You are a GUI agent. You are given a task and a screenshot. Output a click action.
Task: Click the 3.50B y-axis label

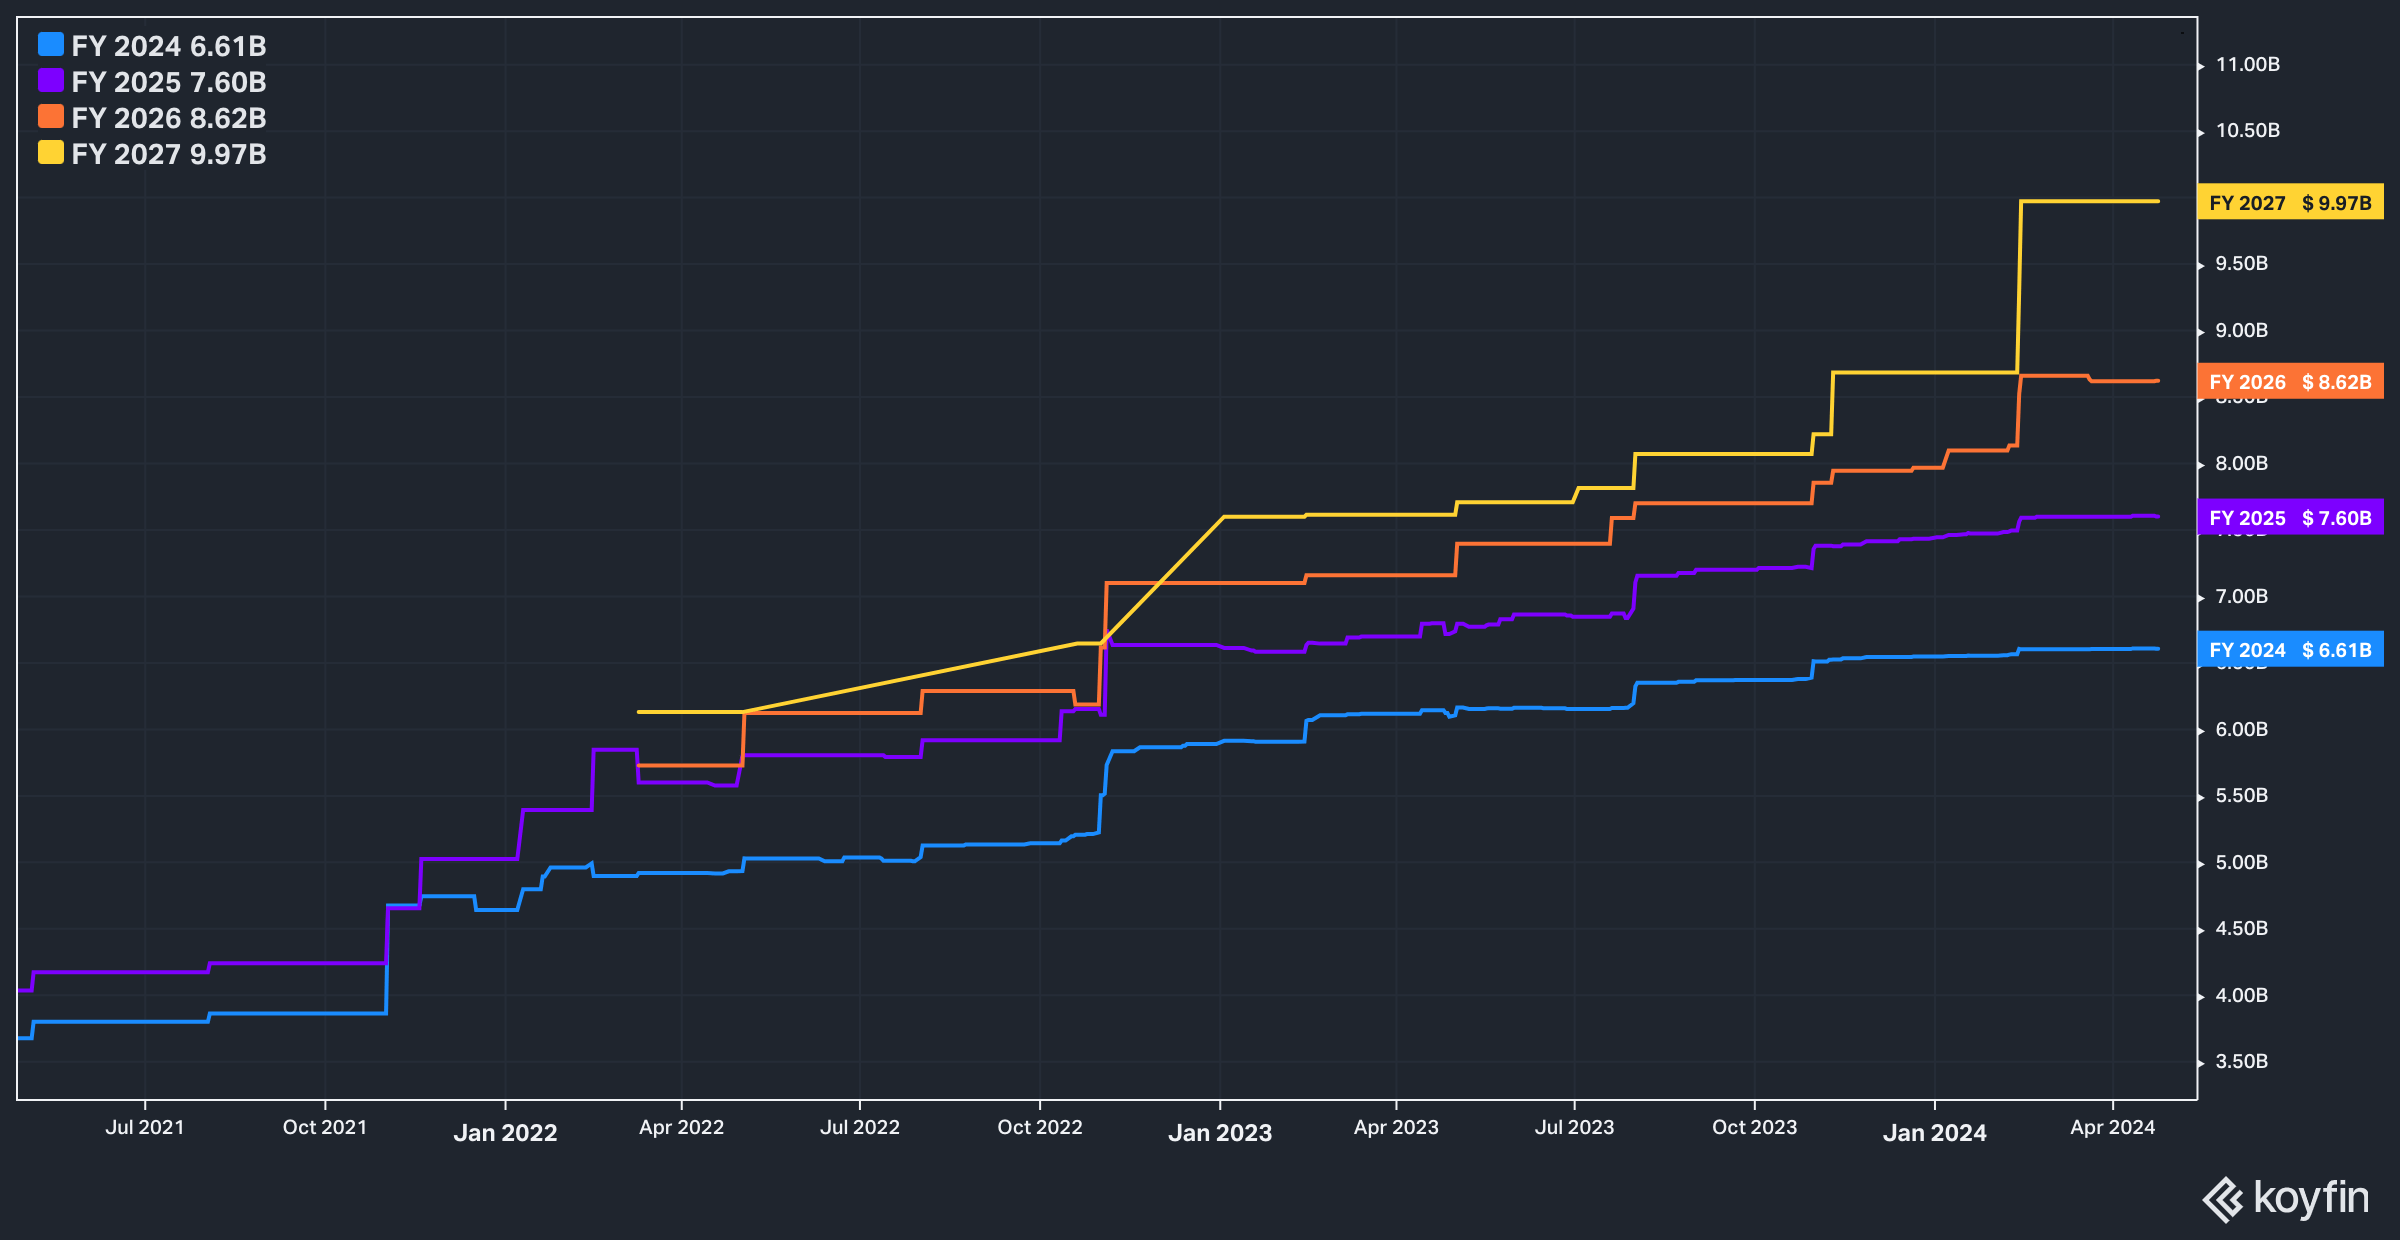pos(2241,1062)
